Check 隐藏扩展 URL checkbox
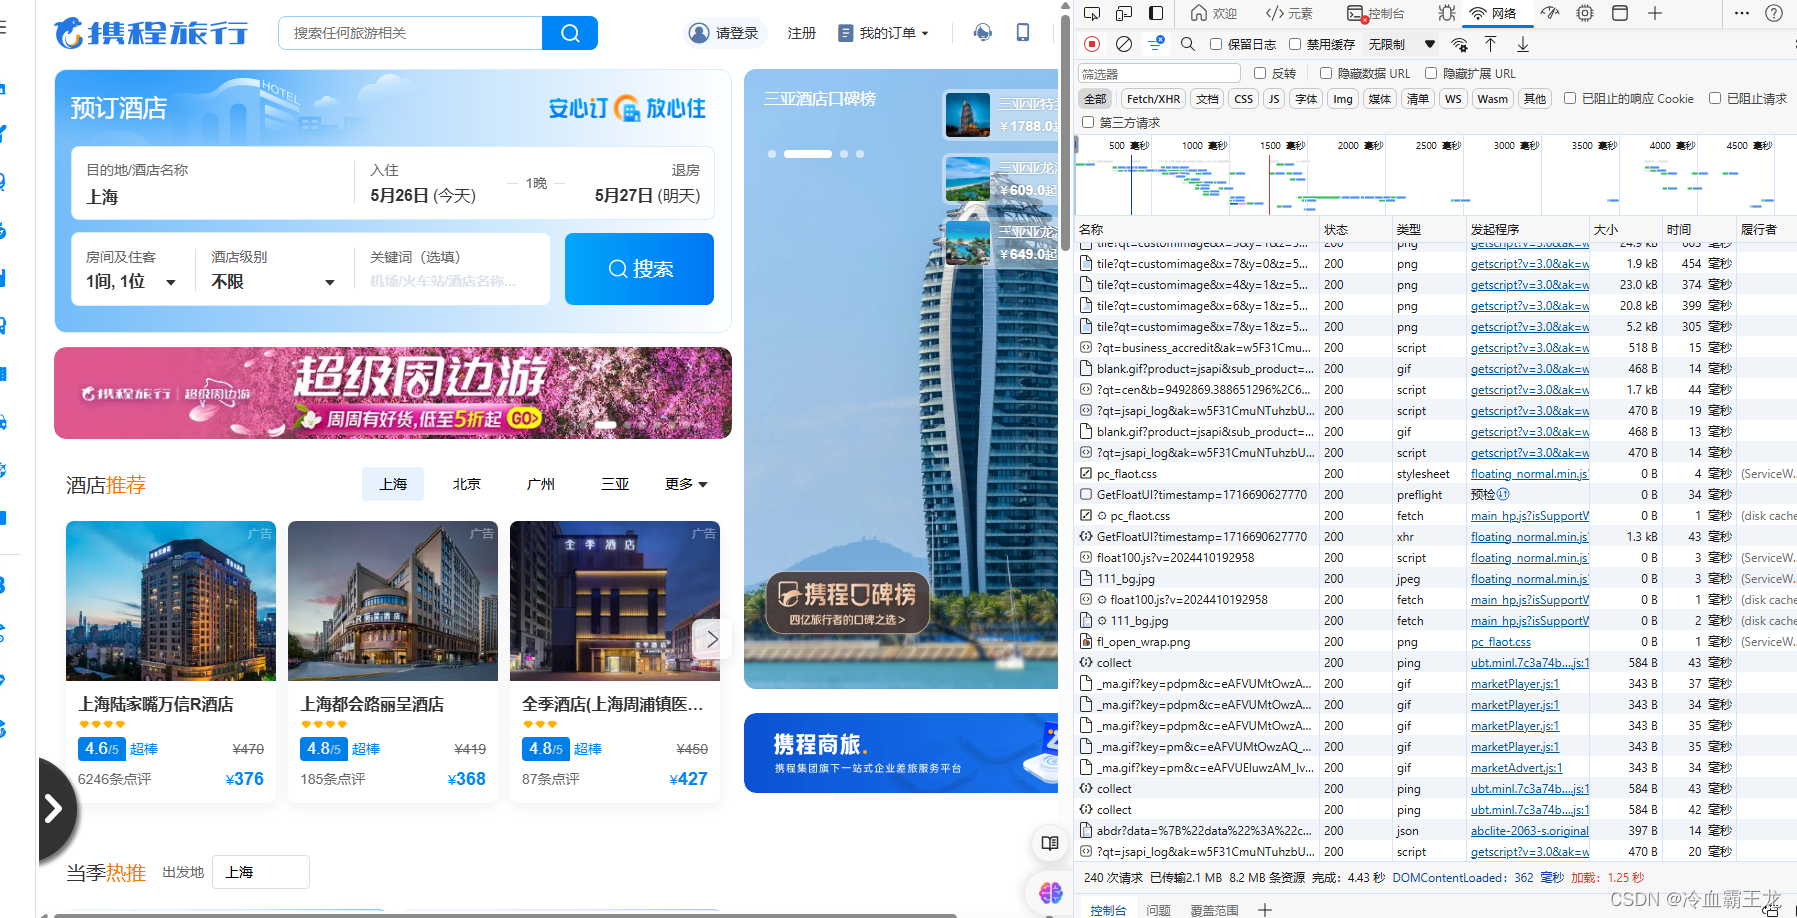 pyautogui.click(x=1431, y=73)
